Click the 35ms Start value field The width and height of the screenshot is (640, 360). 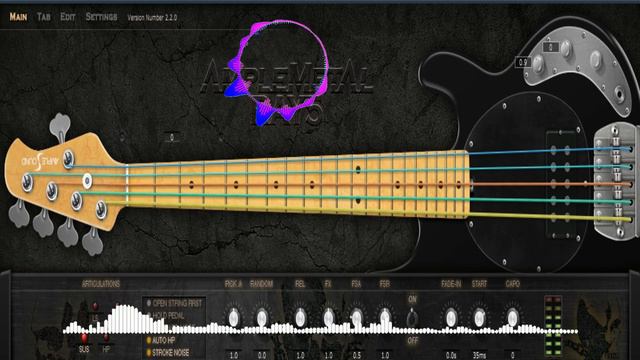(480, 355)
